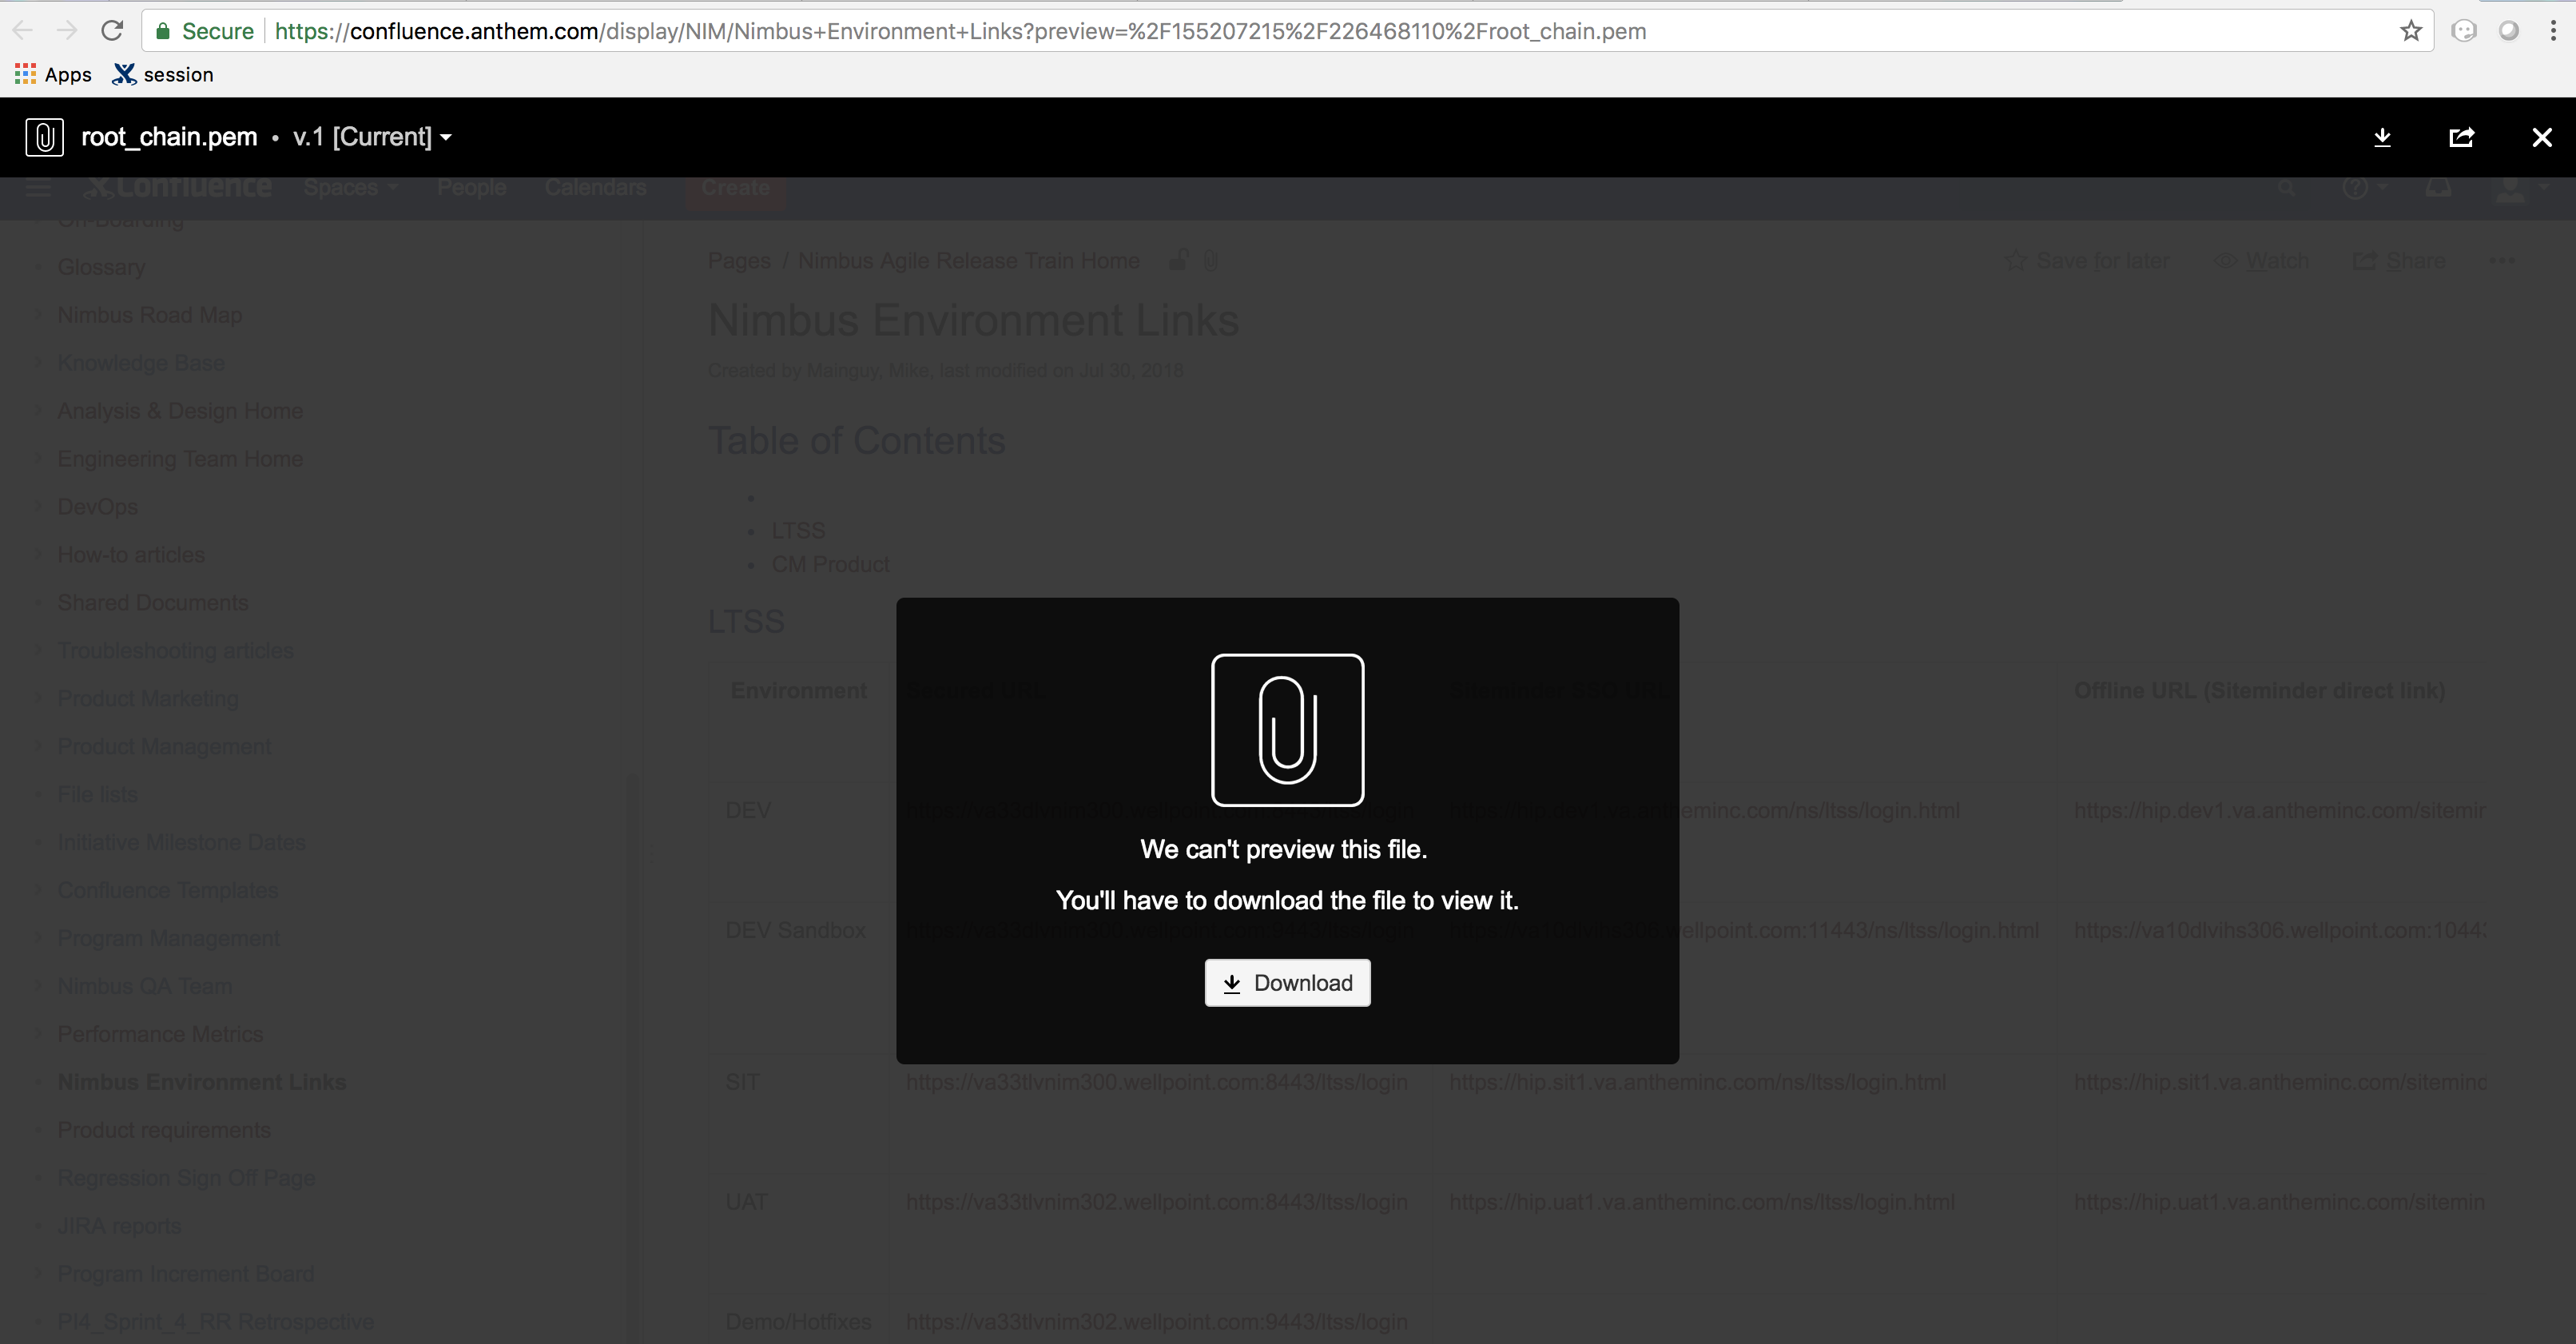Open Troubleshooting articles in sidebar

(x=175, y=651)
